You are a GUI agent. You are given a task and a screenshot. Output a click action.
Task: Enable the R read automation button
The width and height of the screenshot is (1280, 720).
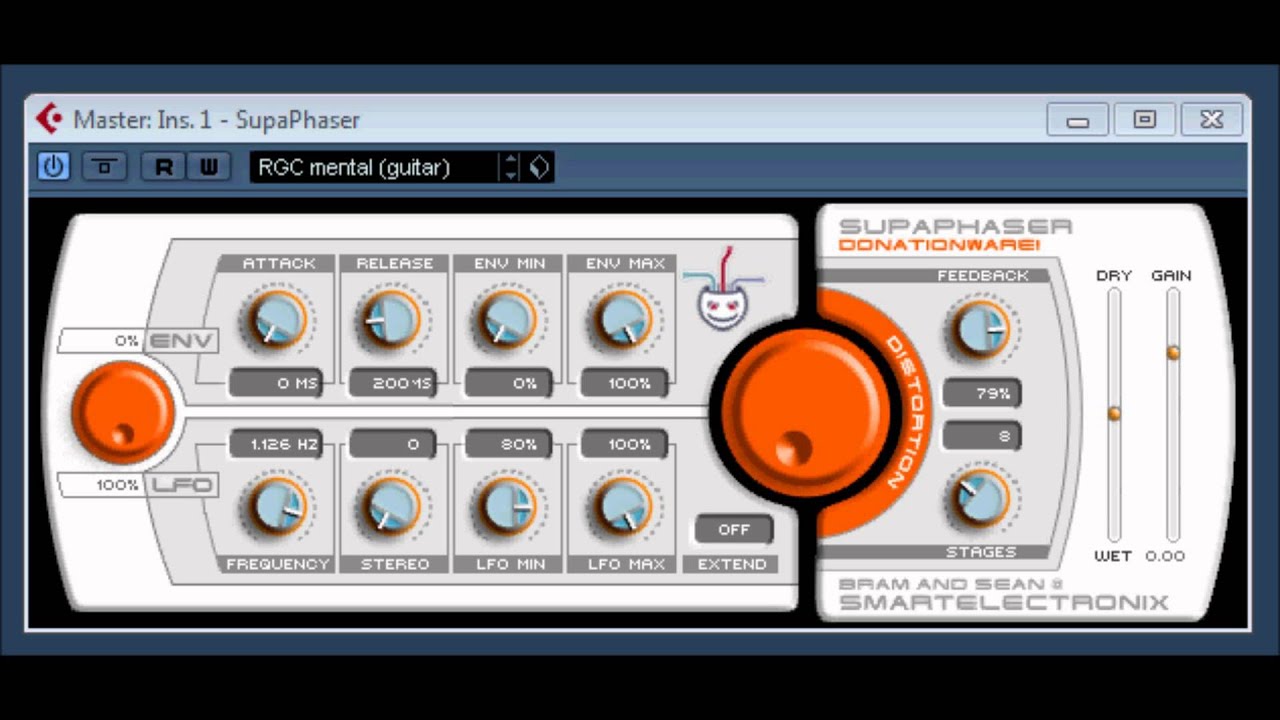coord(163,167)
